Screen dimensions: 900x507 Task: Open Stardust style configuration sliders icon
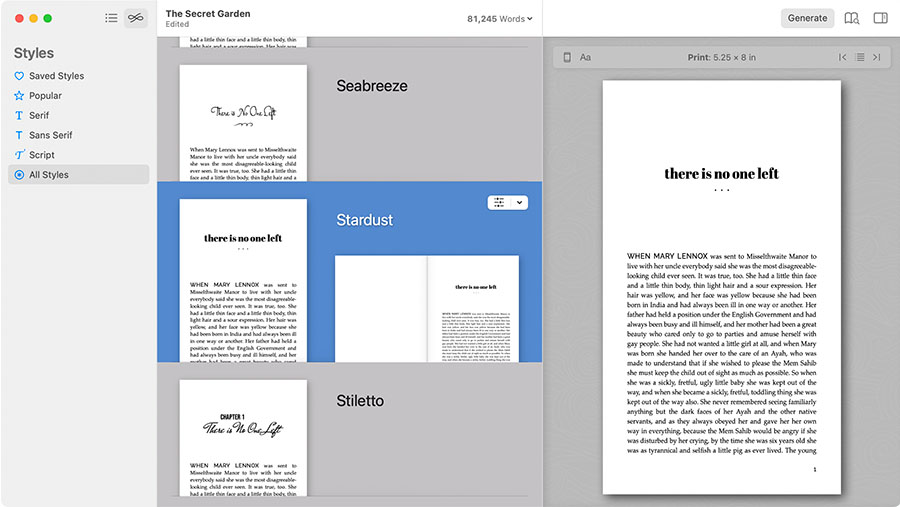pos(499,202)
